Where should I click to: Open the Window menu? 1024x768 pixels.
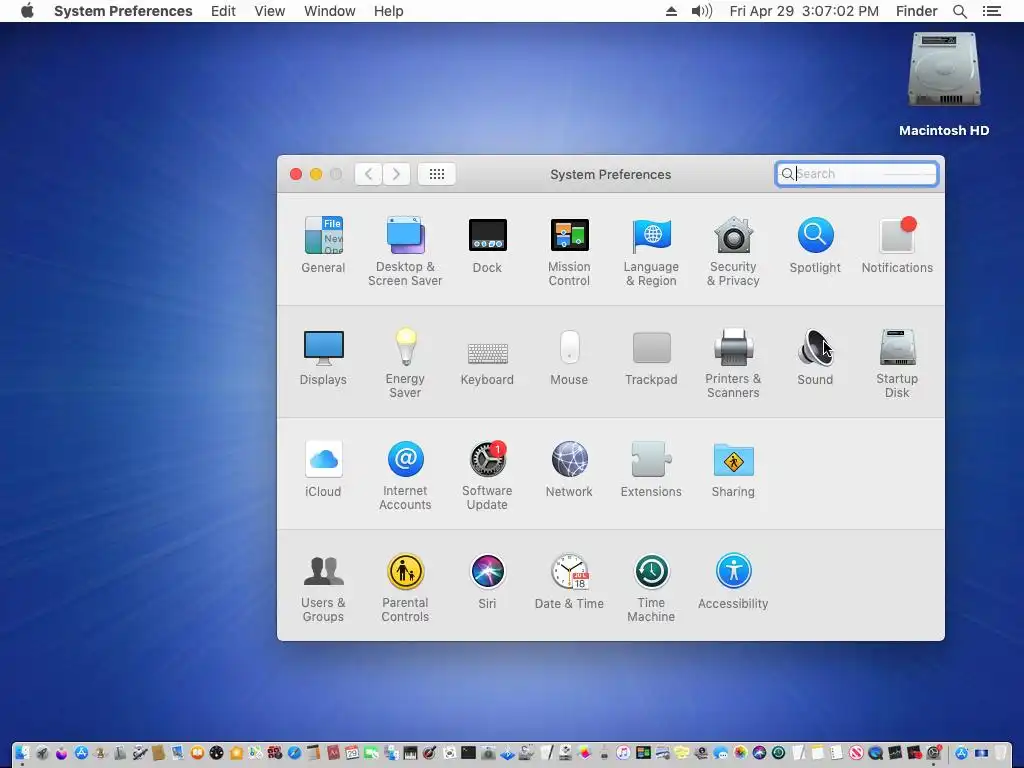pos(330,11)
